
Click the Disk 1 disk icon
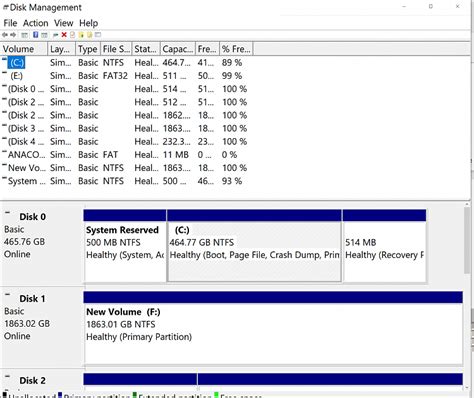click(8, 295)
